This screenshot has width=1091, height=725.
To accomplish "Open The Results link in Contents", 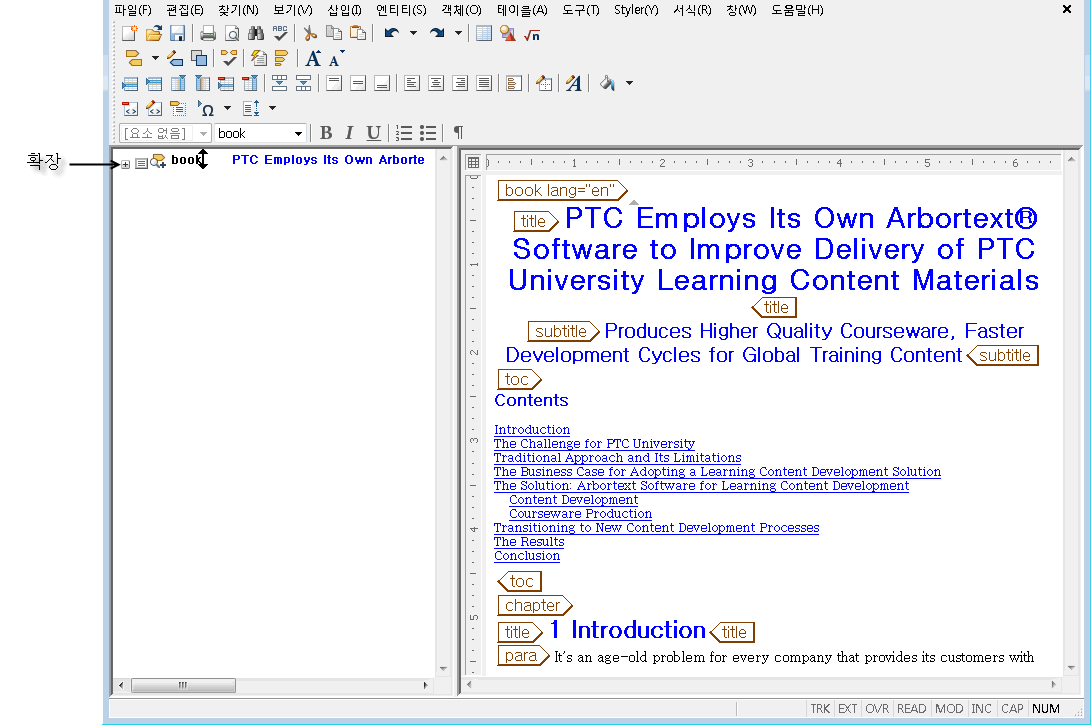I will (x=529, y=541).
